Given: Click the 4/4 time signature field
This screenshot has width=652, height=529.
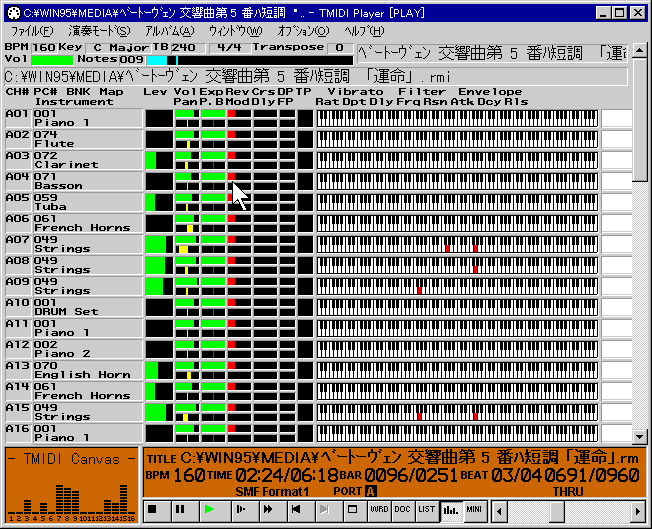Looking at the screenshot, I should [230, 48].
